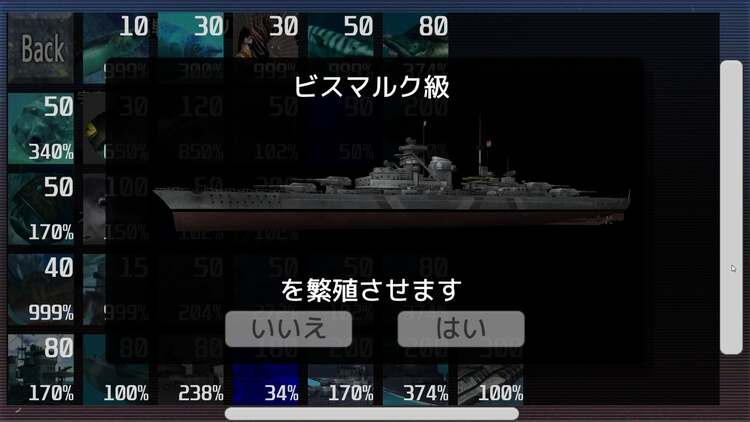Pick the blue fish tile showing 300%
The width and height of the screenshot is (750, 422).
tap(191, 48)
